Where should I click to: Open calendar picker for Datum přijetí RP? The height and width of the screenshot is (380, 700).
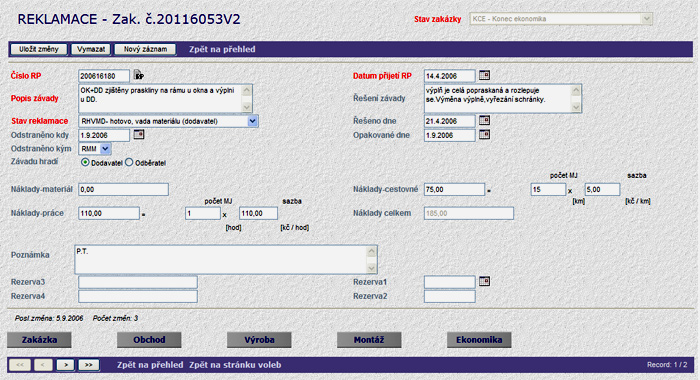point(484,75)
